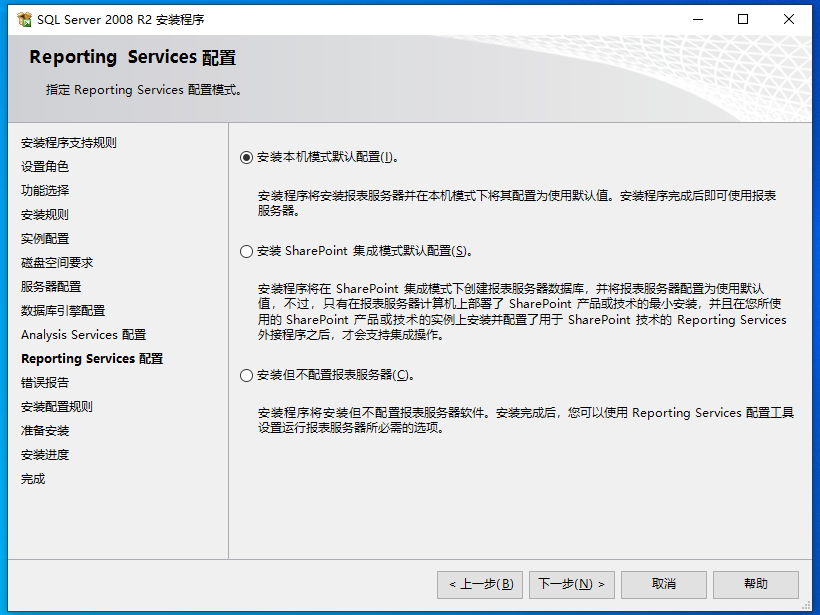Screen dimensions: 820x615
Task: Click the 安装配置规则 step in sidebar
Action: pos(57,407)
